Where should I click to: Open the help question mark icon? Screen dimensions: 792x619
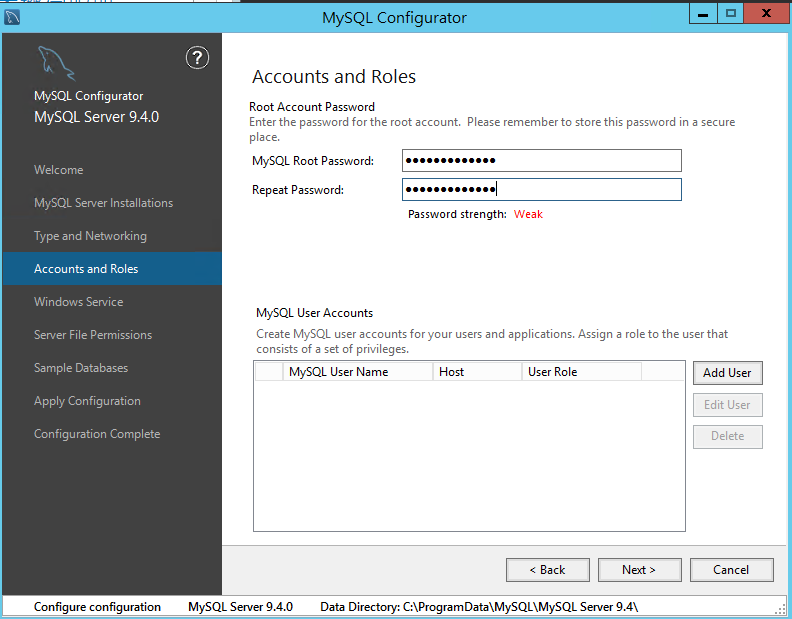tap(197, 58)
